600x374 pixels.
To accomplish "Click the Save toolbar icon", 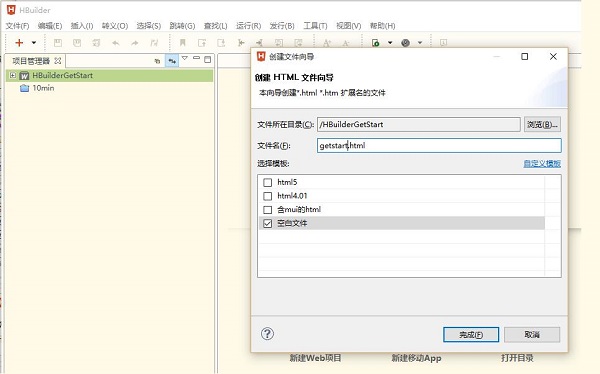I will [x=58, y=42].
